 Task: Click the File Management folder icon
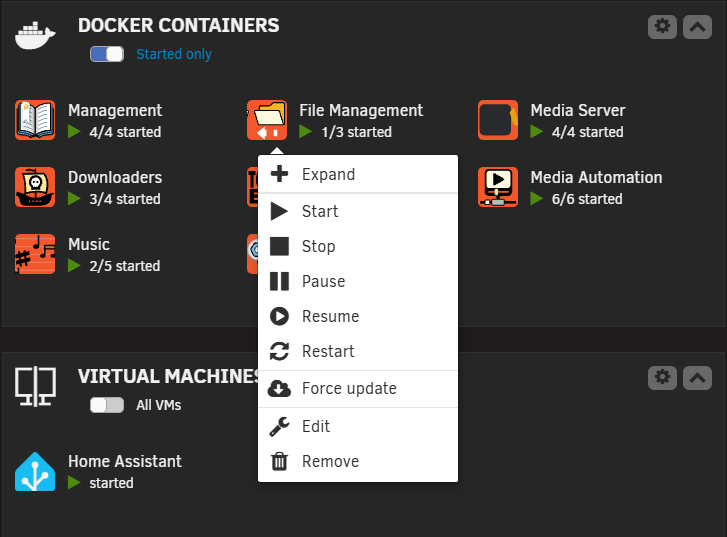(x=267, y=120)
